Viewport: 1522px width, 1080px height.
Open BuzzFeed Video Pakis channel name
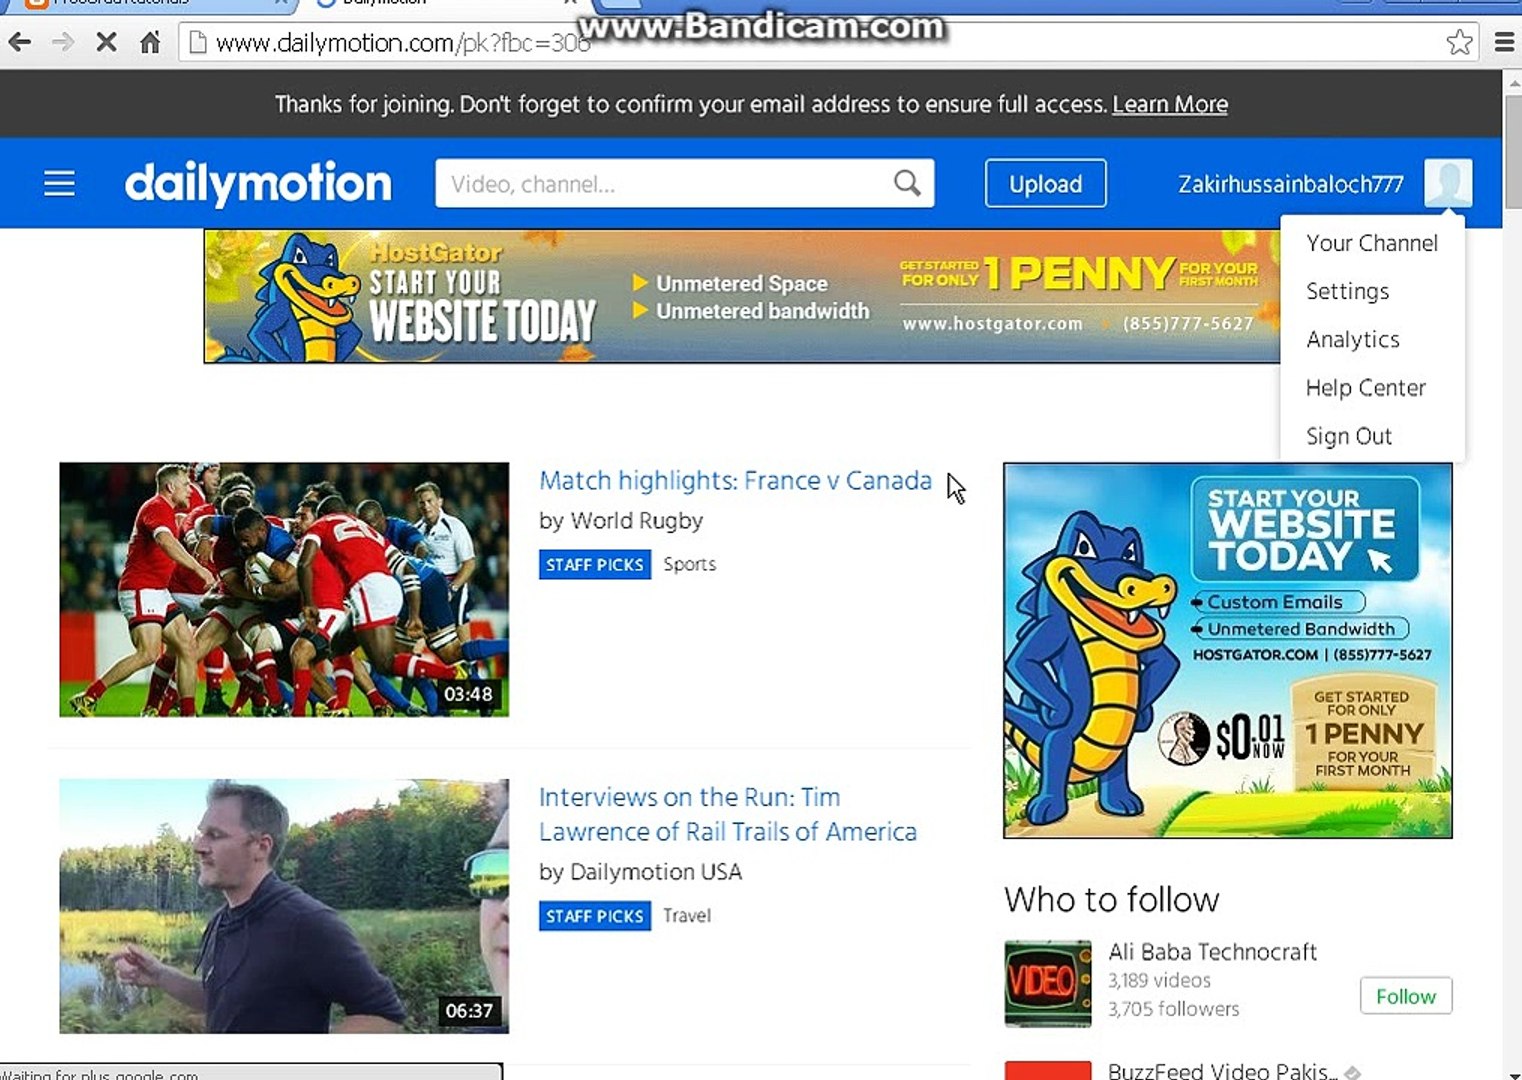coord(1222,1070)
